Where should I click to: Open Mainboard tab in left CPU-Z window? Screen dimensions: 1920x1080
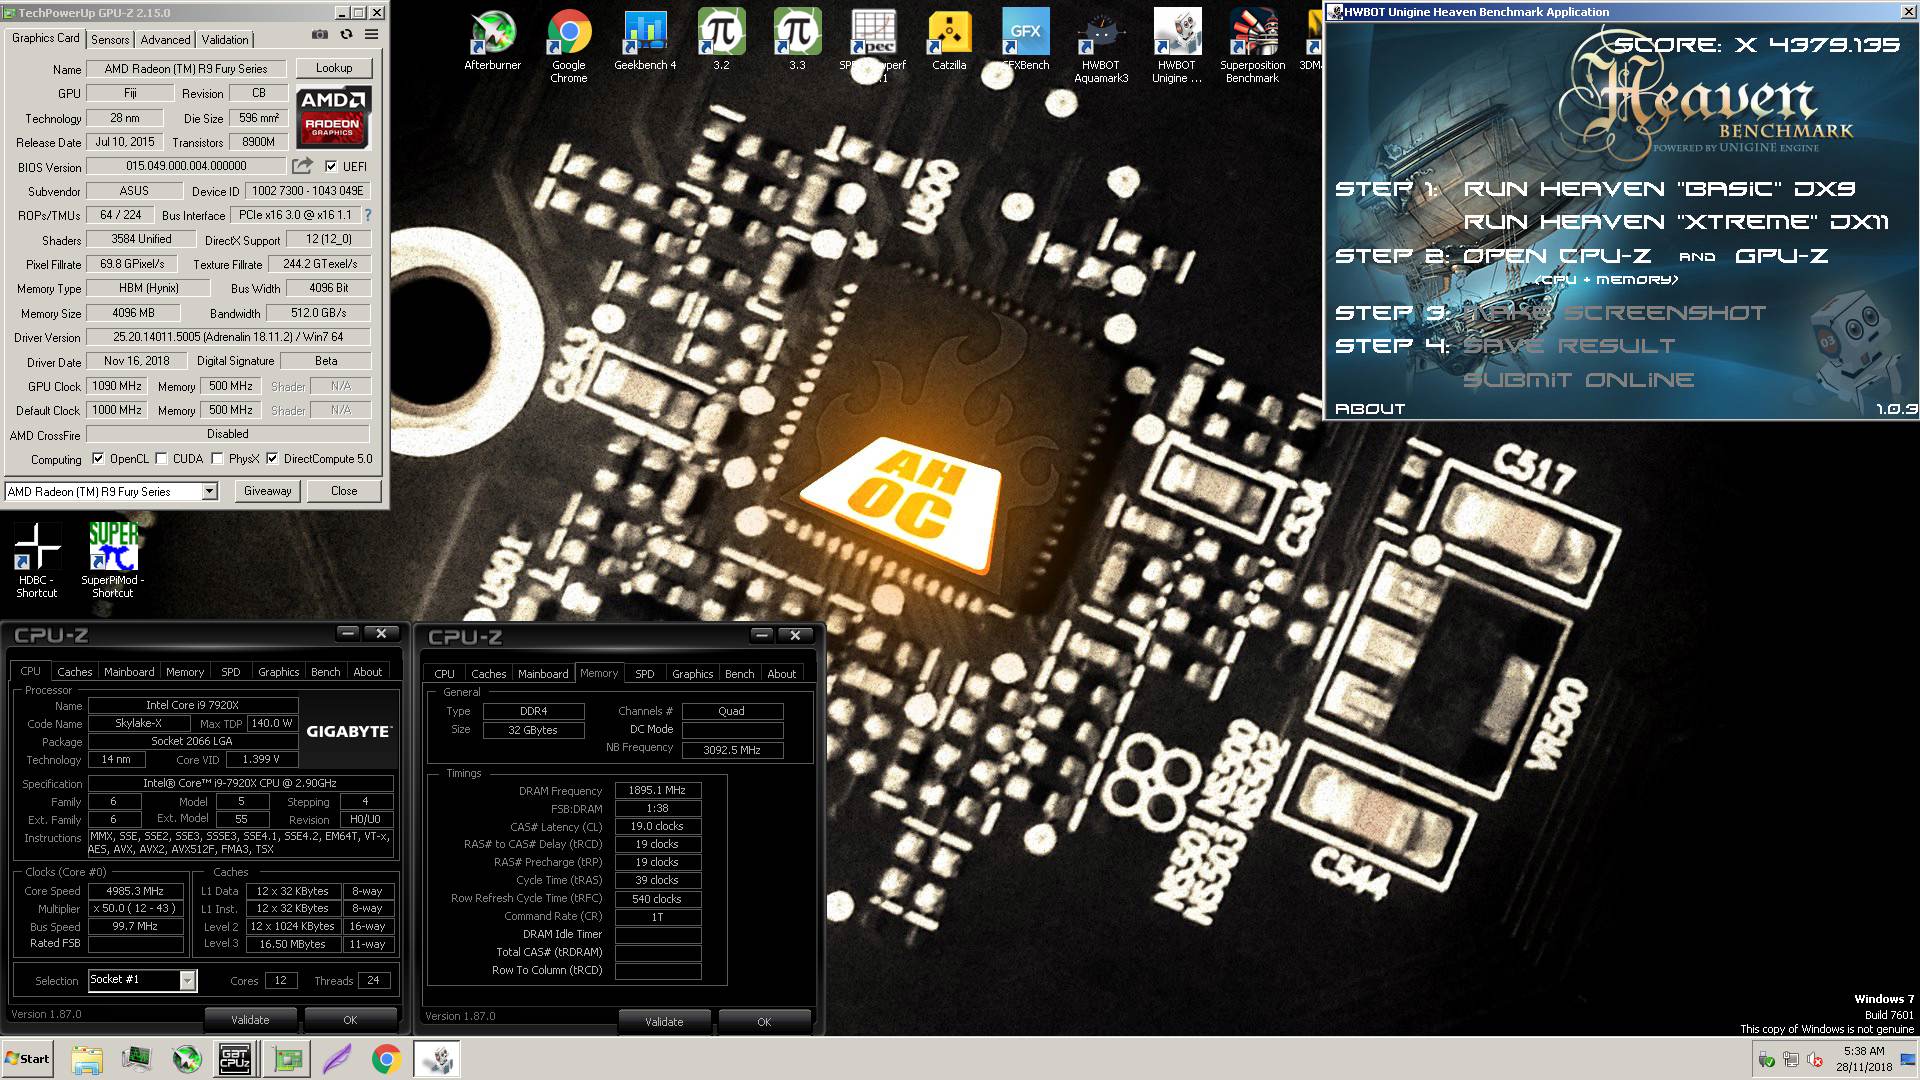coord(129,672)
